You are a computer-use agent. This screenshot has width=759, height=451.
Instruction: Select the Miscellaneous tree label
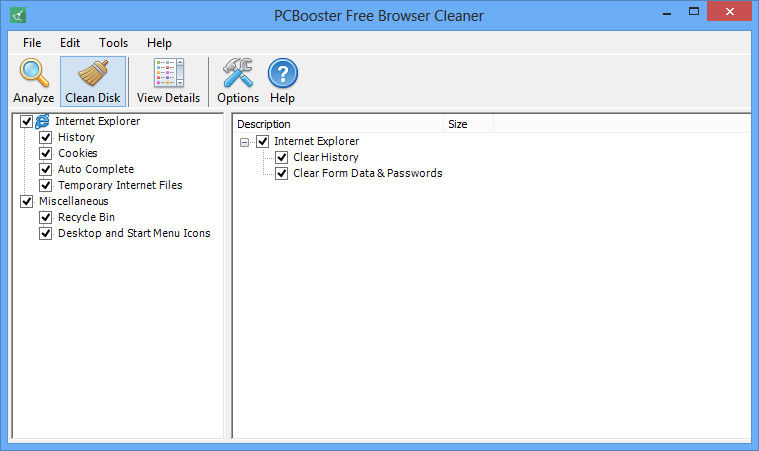coord(74,201)
